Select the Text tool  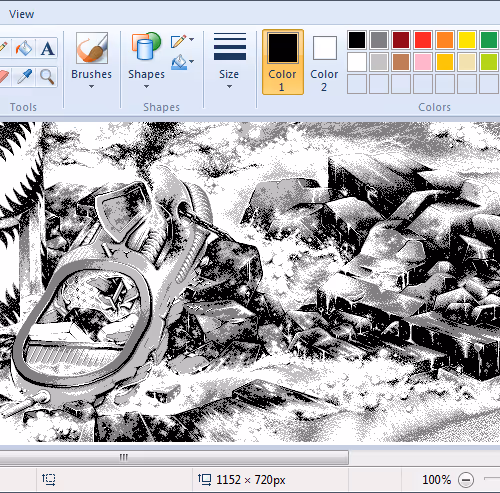coord(47,48)
